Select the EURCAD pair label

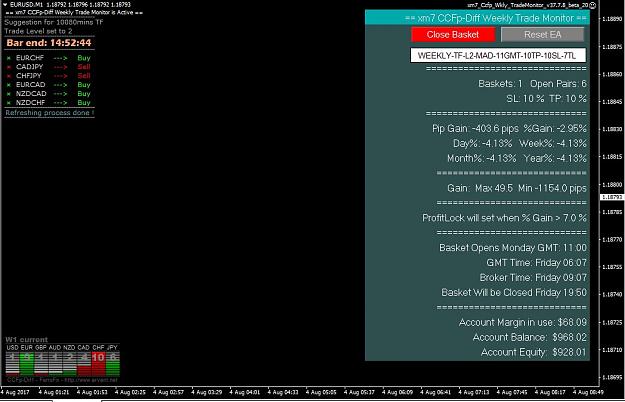coord(31,84)
